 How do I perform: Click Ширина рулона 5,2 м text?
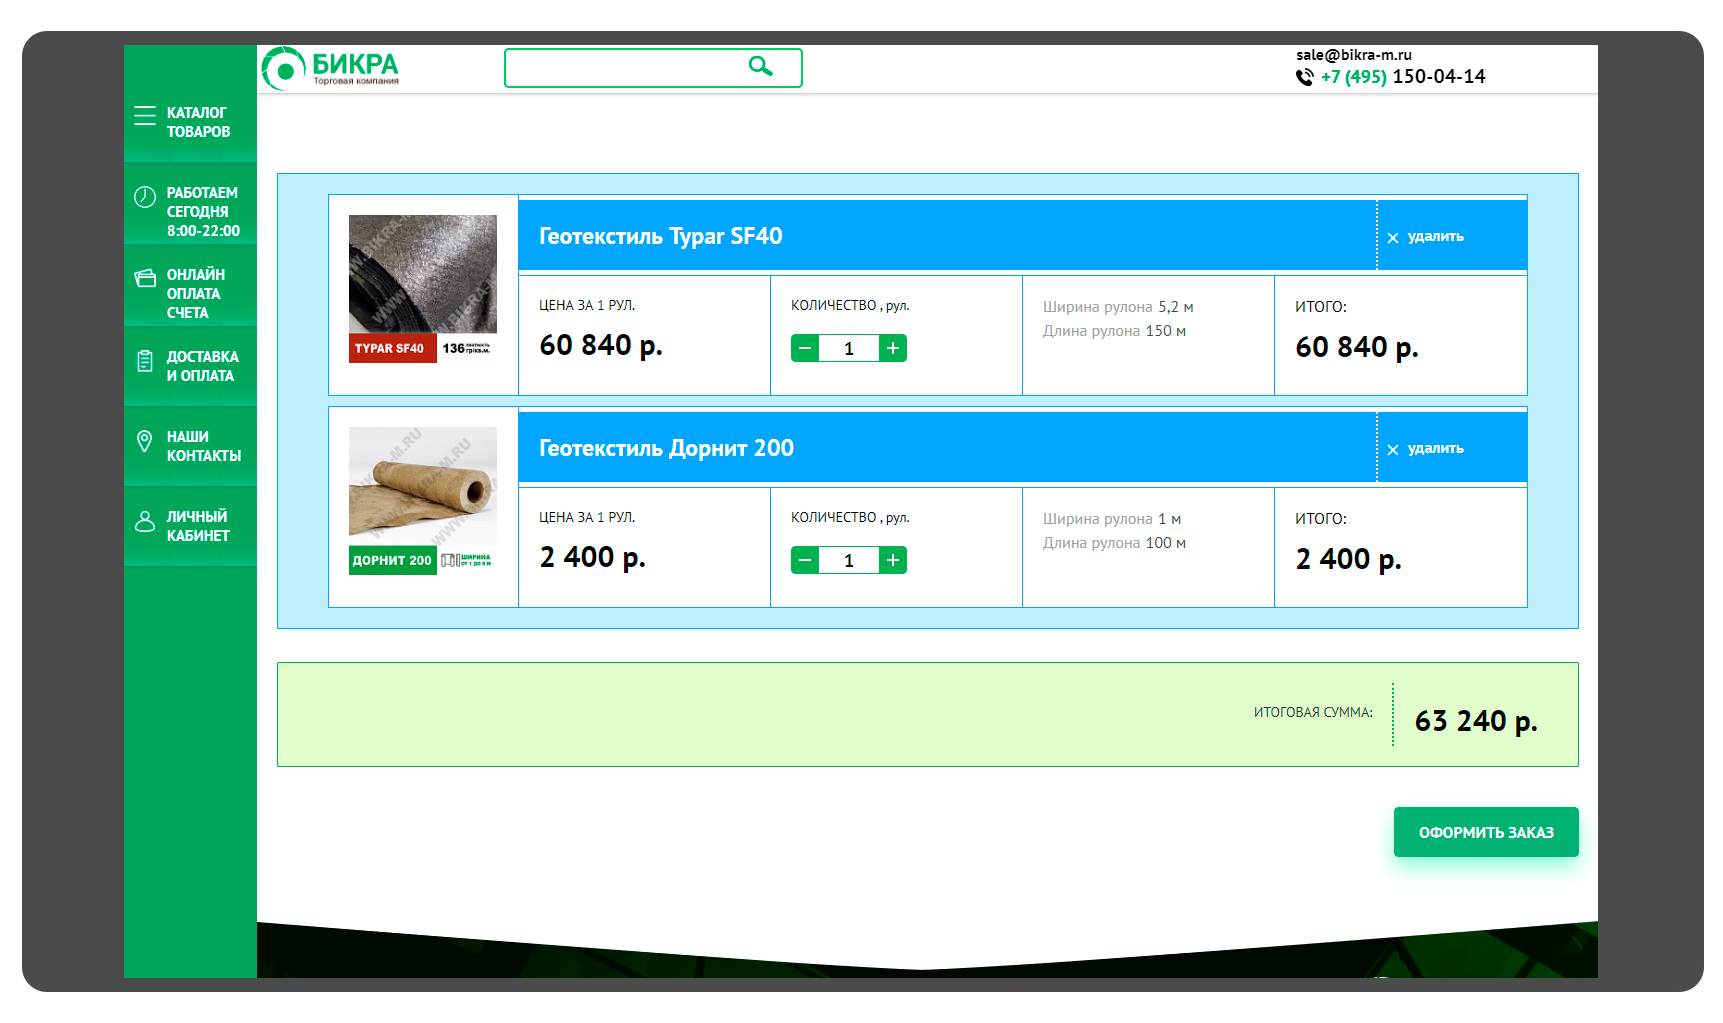pos(1118,307)
